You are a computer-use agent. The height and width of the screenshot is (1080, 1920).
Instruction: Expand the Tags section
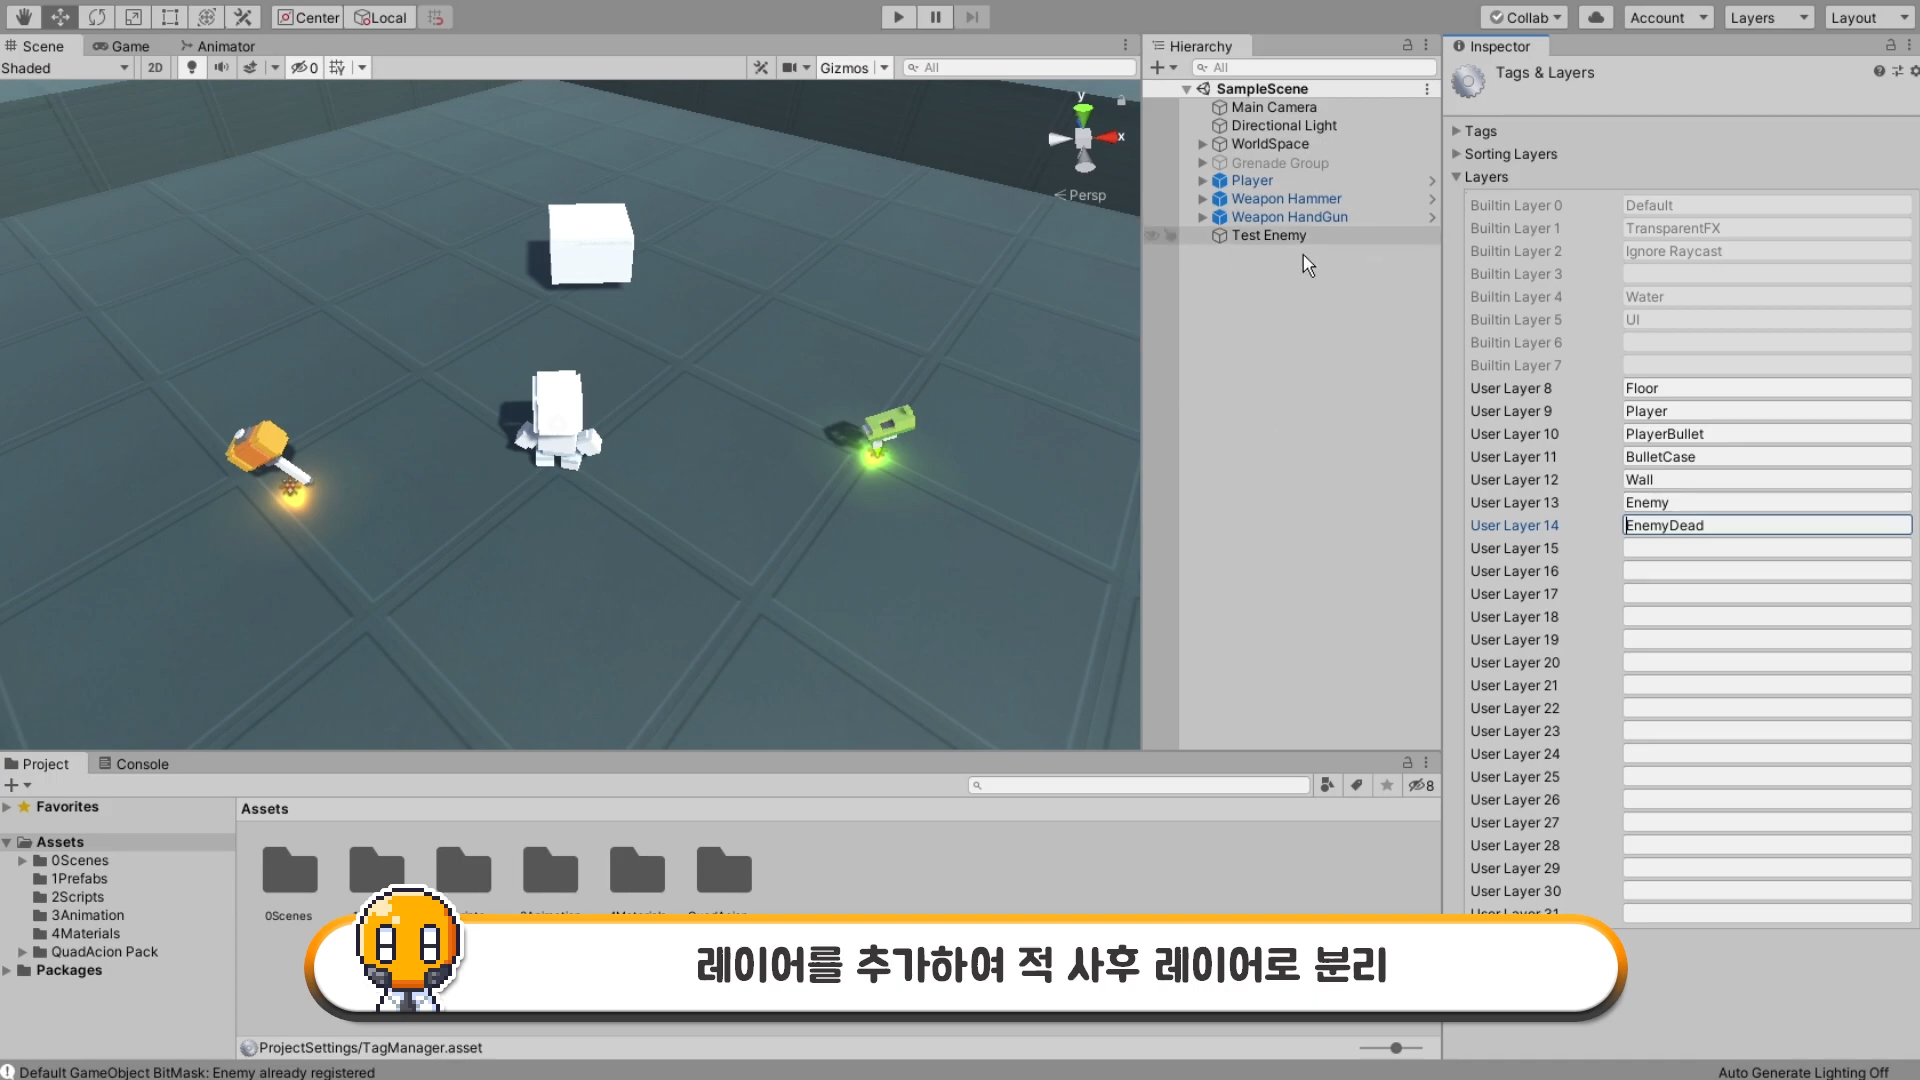(x=1480, y=131)
